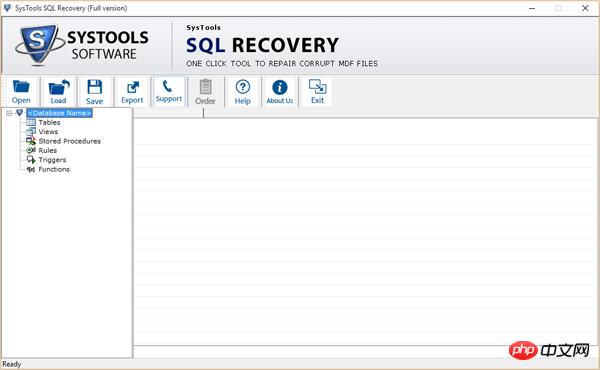Click the Order clipboard icon
The width and height of the screenshot is (600, 370).
[x=205, y=91]
